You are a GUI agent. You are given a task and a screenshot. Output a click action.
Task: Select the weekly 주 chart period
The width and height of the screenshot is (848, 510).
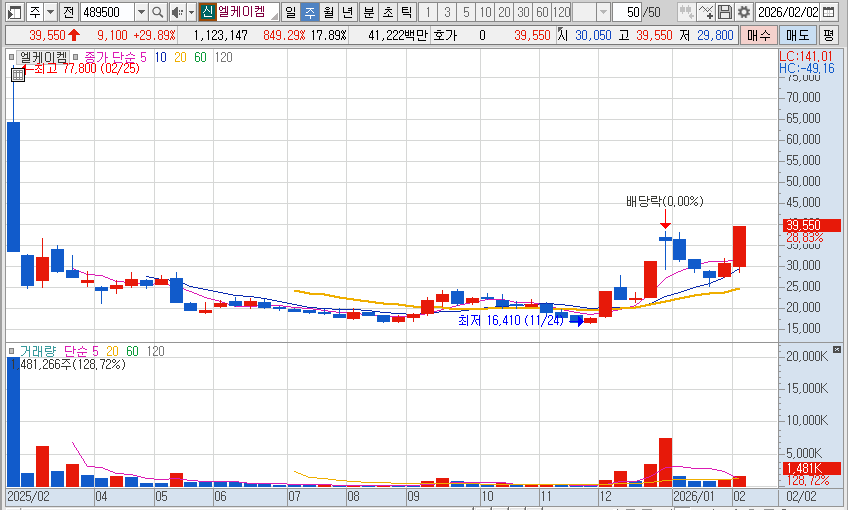[310, 11]
